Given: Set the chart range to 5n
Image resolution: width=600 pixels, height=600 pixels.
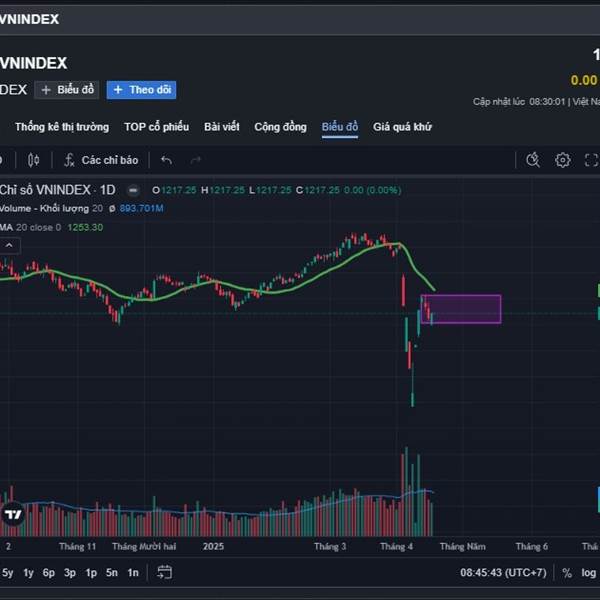Looking at the screenshot, I should 112,572.
